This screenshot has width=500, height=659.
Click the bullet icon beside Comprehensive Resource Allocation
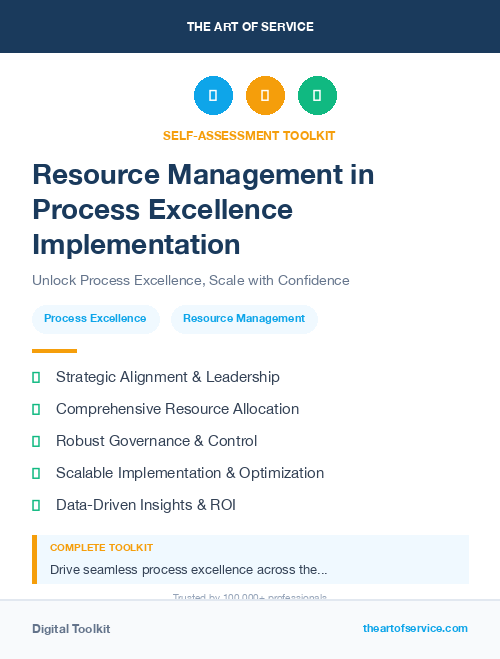36,409
